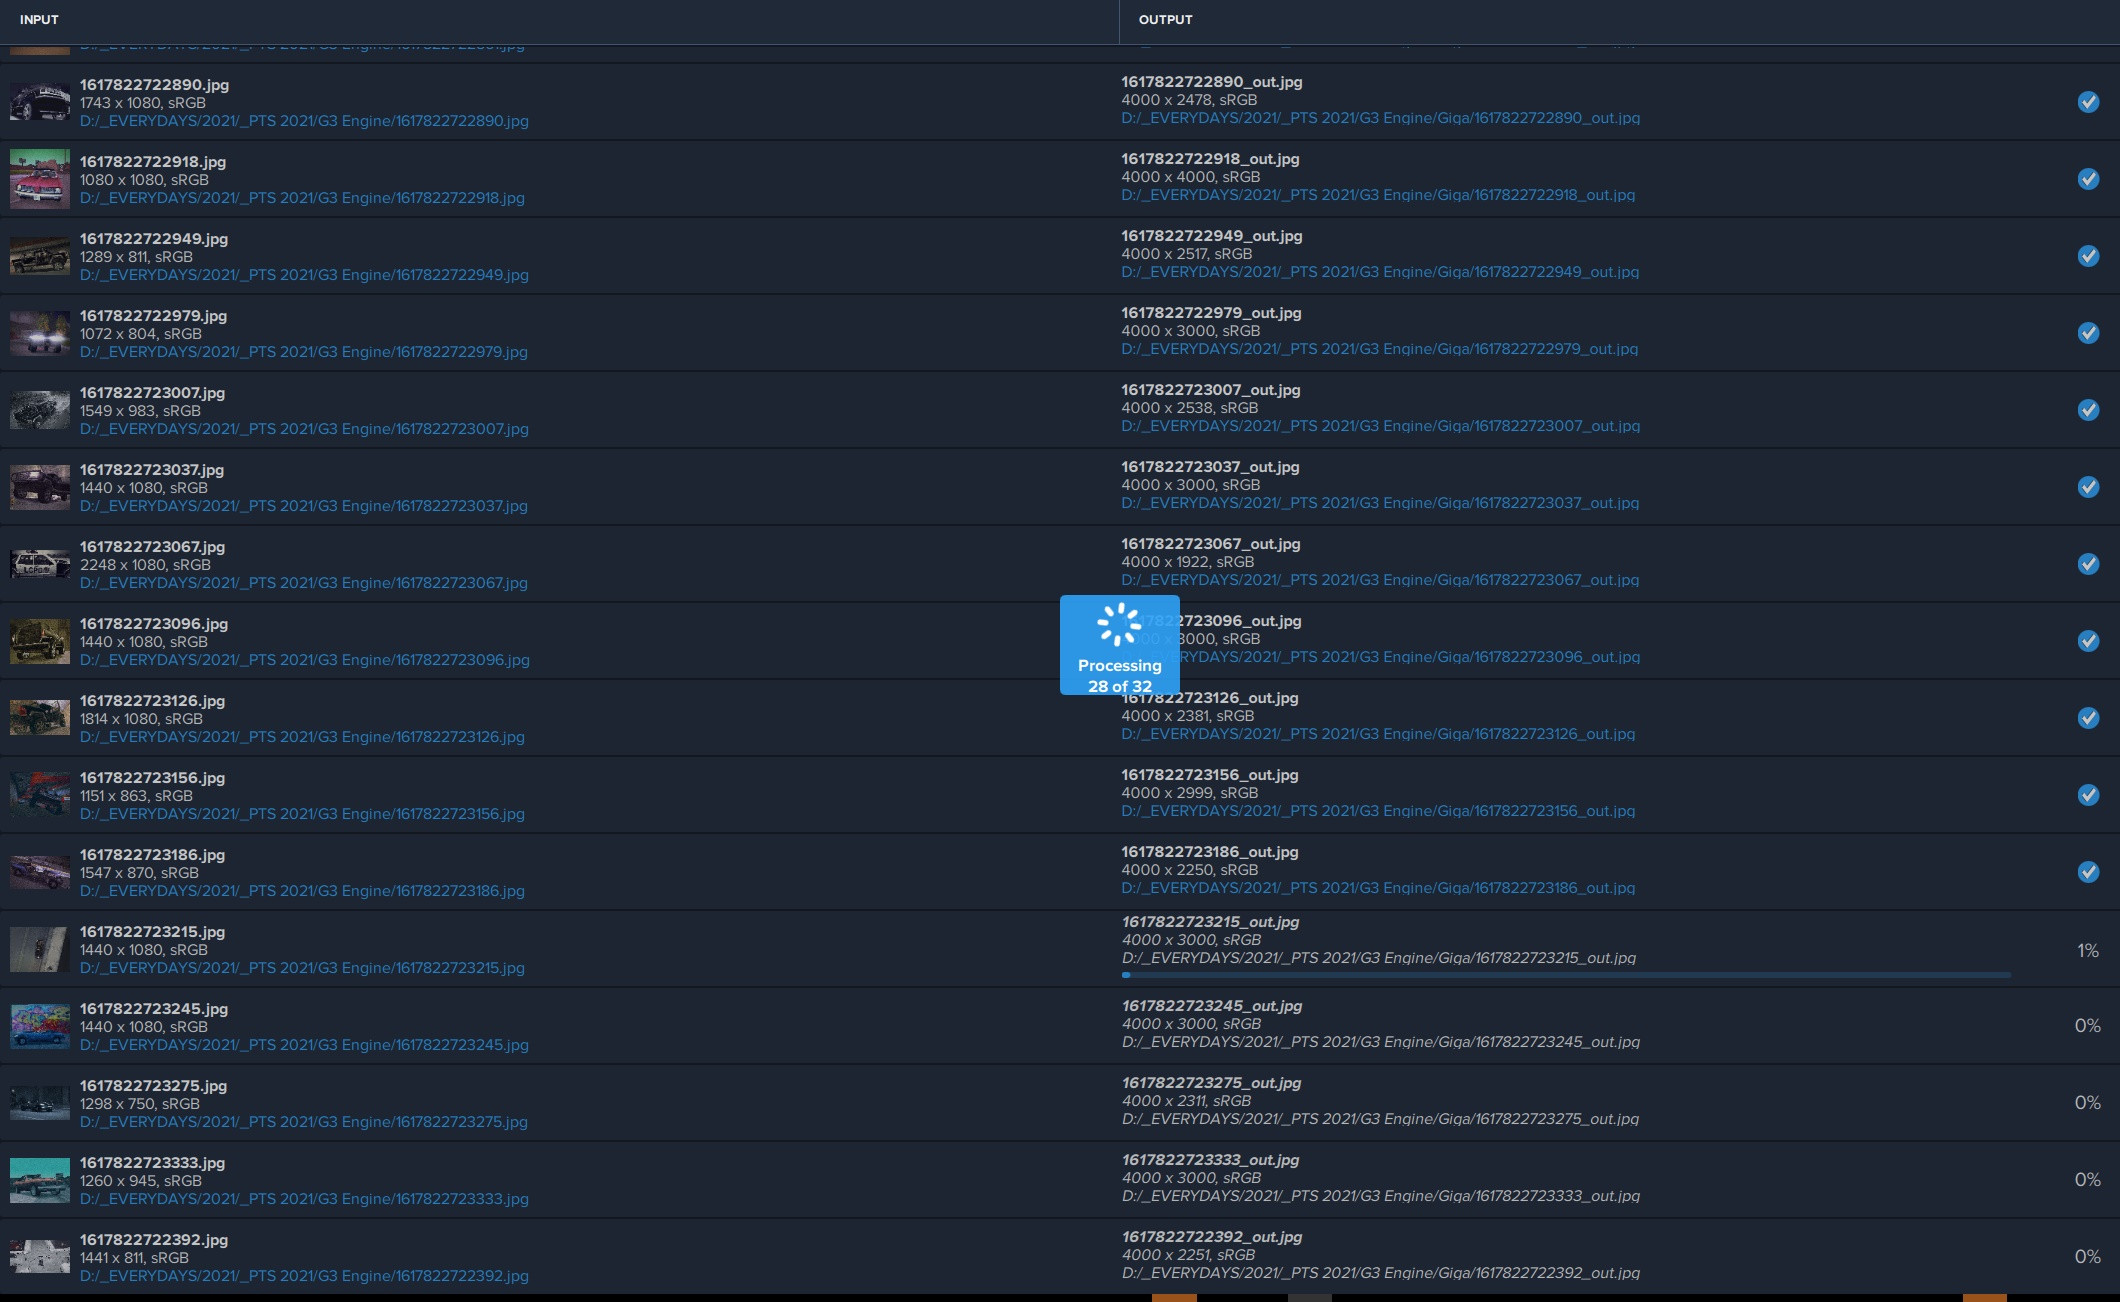The width and height of the screenshot is (2120, 1302).
Task: Select thumbnail of 1617822723037.jpg
Action: 40,487
